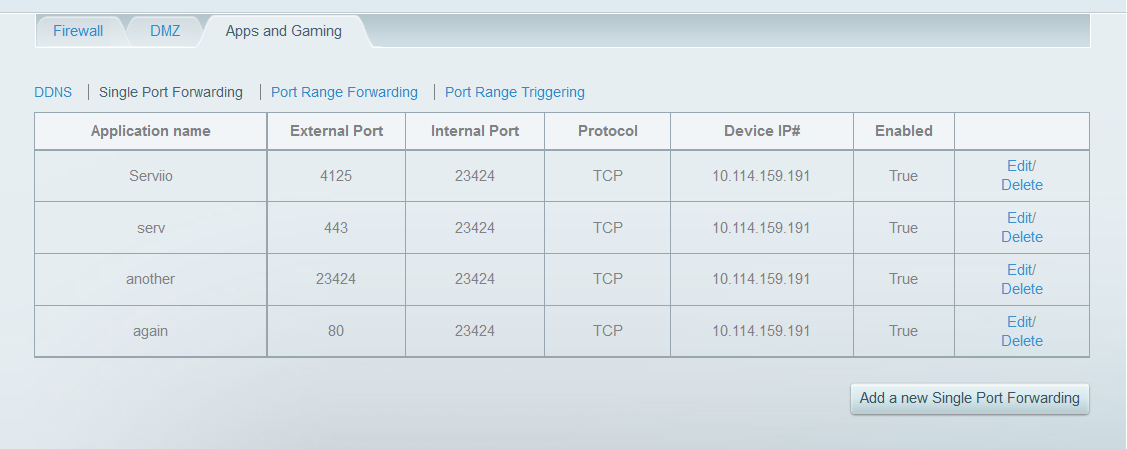Select Single Port Forwarding sub-tab
Screen dimensions: 1127x449
click(170, 92)
